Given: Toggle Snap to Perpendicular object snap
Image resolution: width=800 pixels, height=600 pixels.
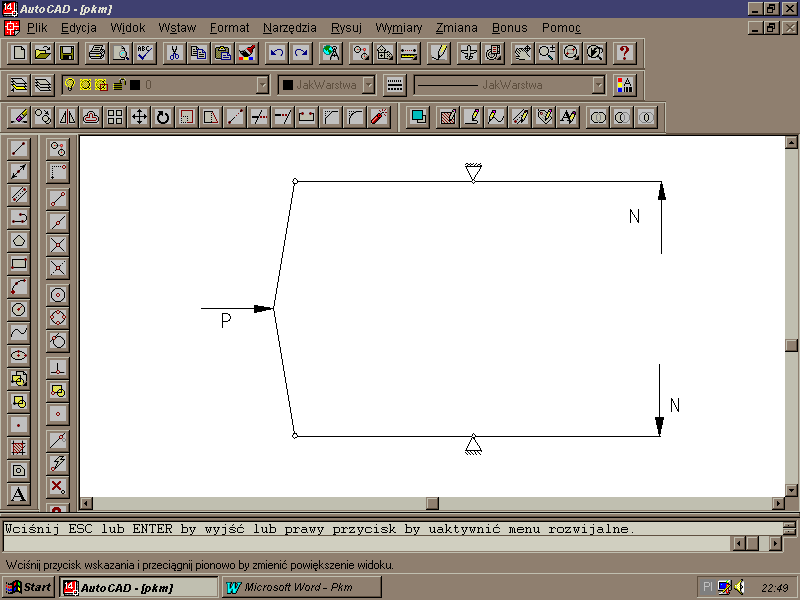Looking at the screenshot, I should pos(58,367).
